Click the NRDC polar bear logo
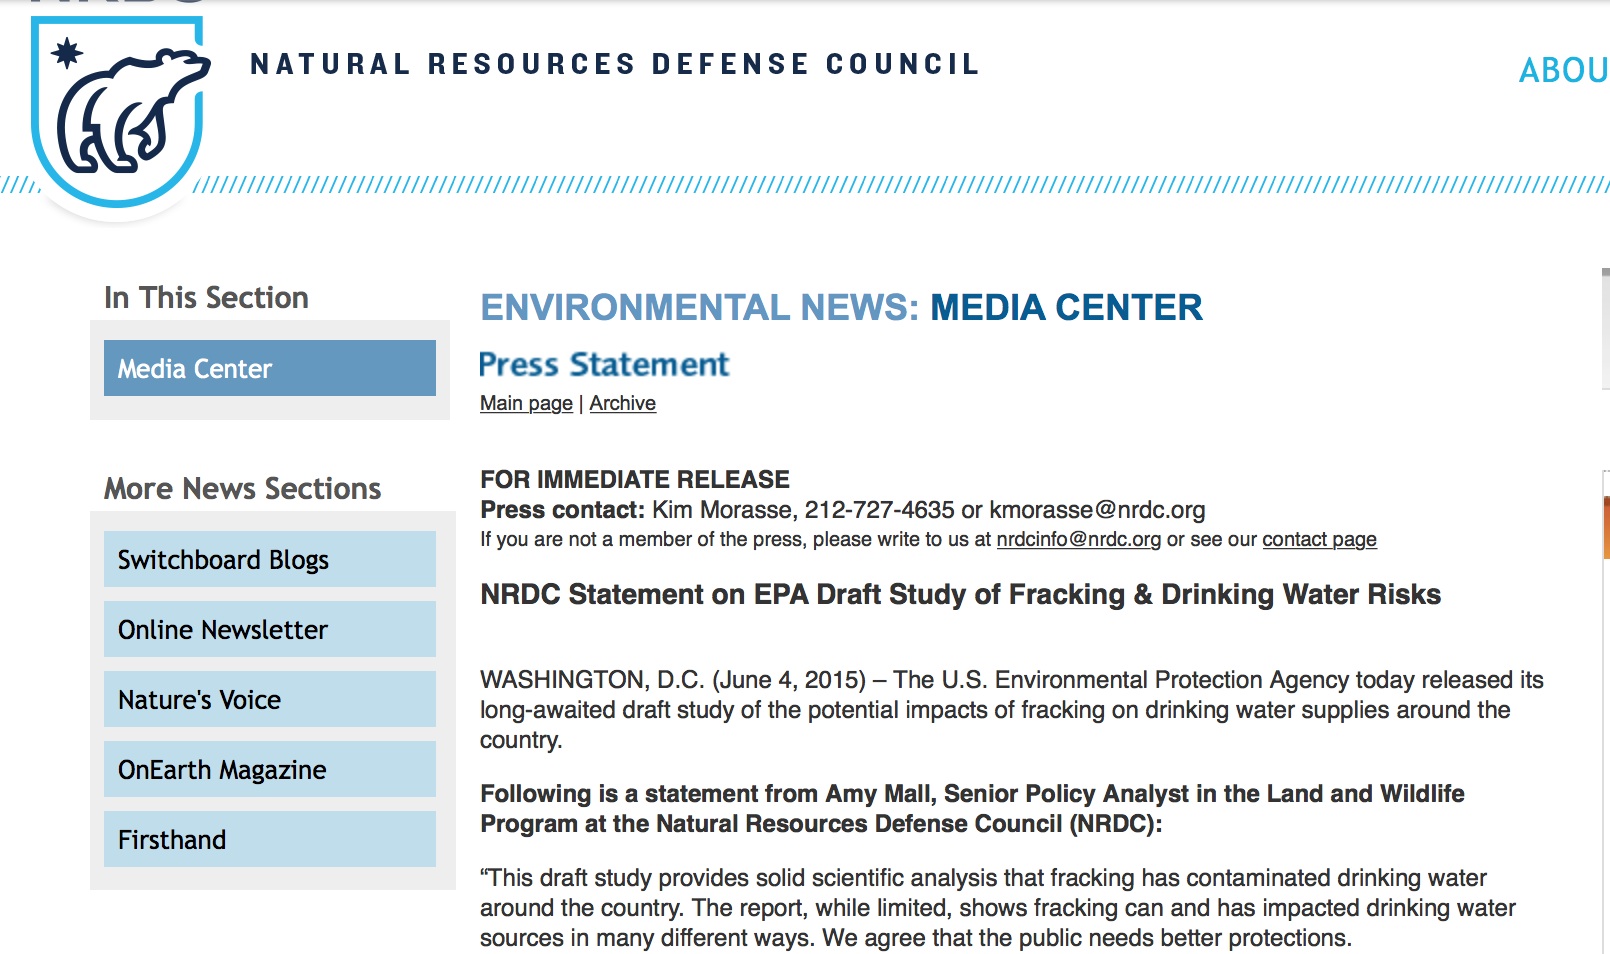 [118, 110]
